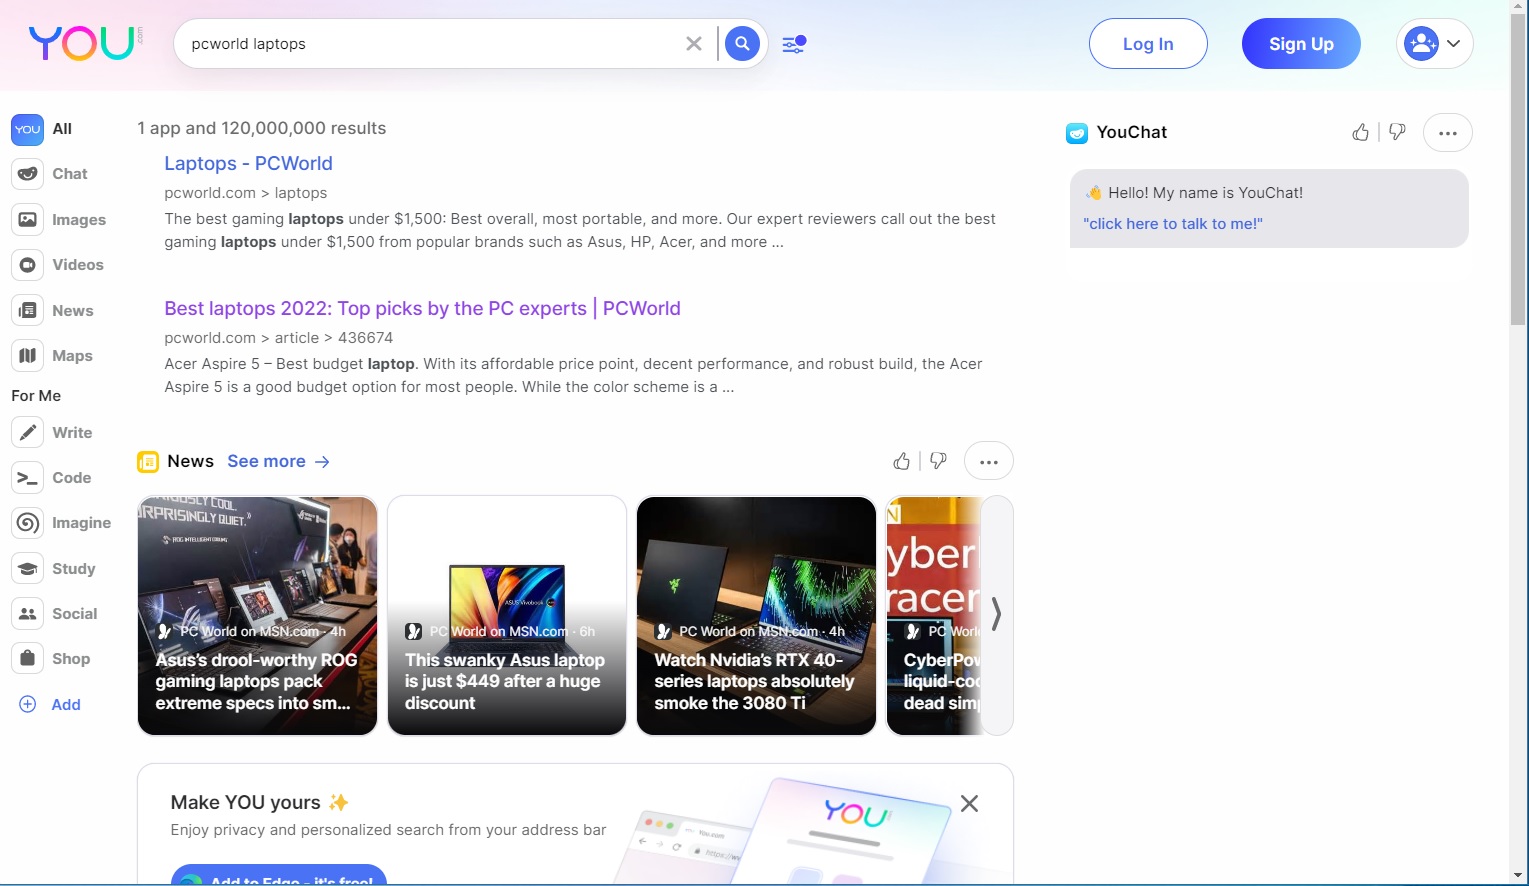Open Nvidia RTX 40-series news card
Viewport: 1529px width, 886px height.
(756, 616)
